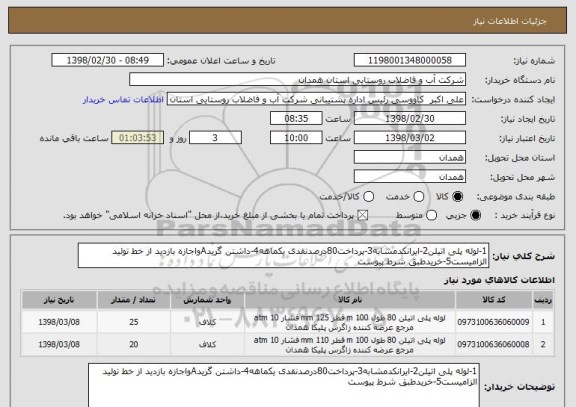
Task: Click quantity 25 in row 1
Action: coord(134,322)
